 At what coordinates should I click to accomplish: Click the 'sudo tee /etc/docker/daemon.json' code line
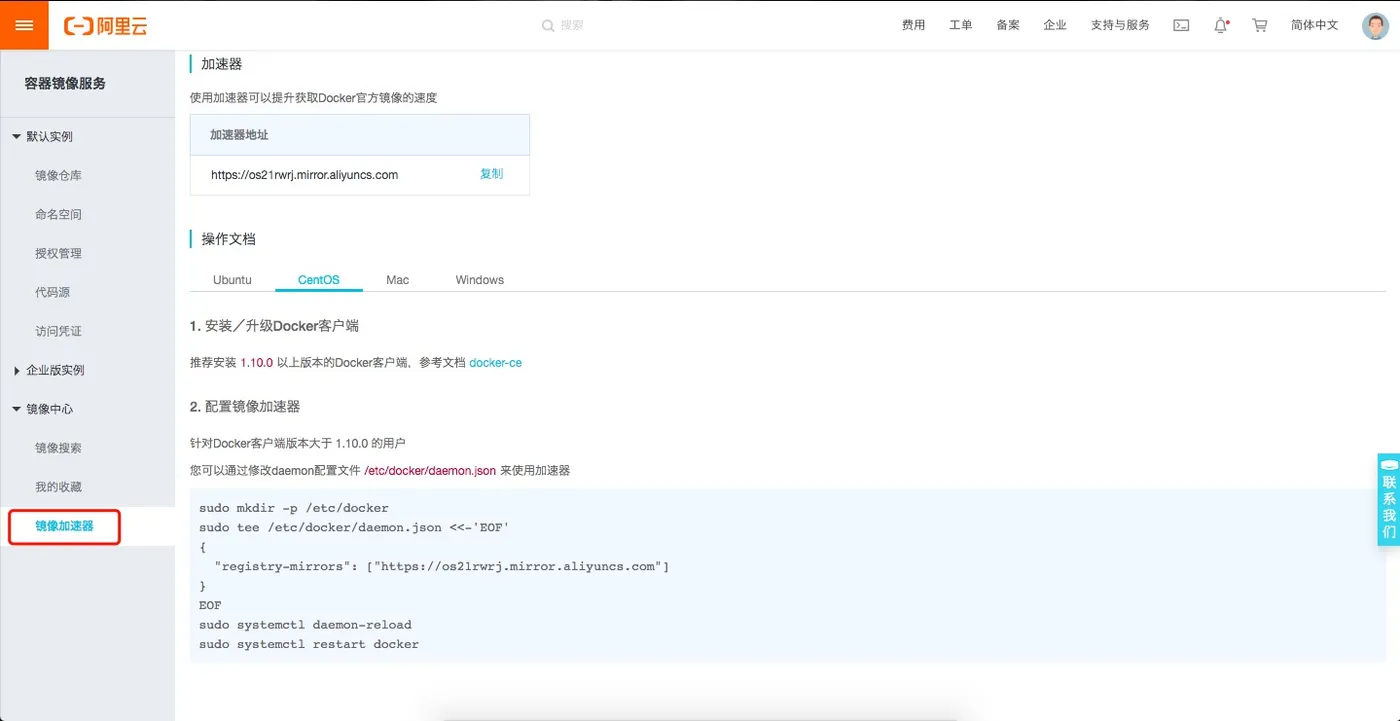pos(355,528)
